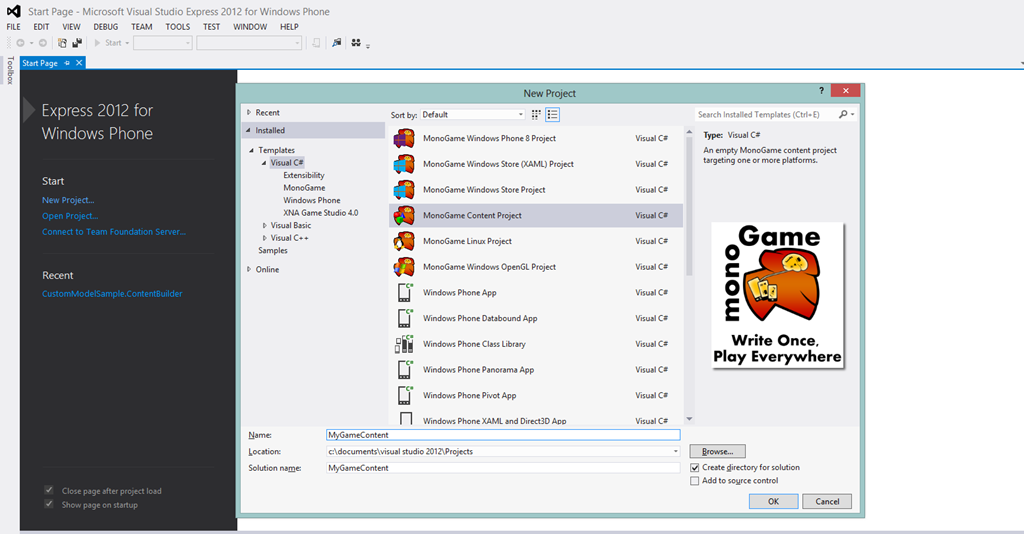Image resolution: width=1024 pixels, height=534 pixels.
Task: Expand the Recent tree node
Action: [x=249, y=112]
